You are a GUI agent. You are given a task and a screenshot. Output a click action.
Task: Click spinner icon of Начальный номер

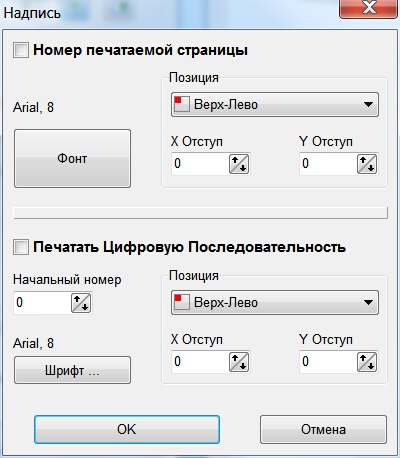click(x=81, y=303)
